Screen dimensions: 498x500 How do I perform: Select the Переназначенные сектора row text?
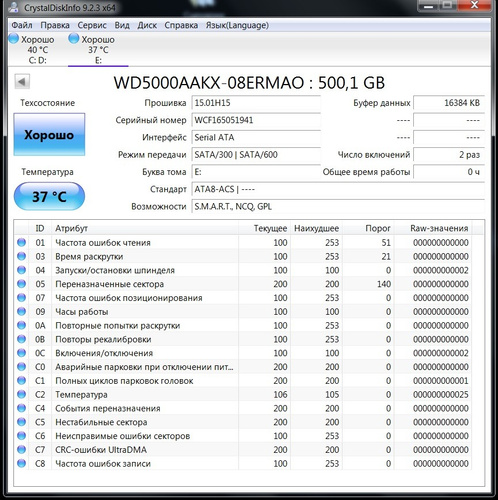click(x=109, y=284)
